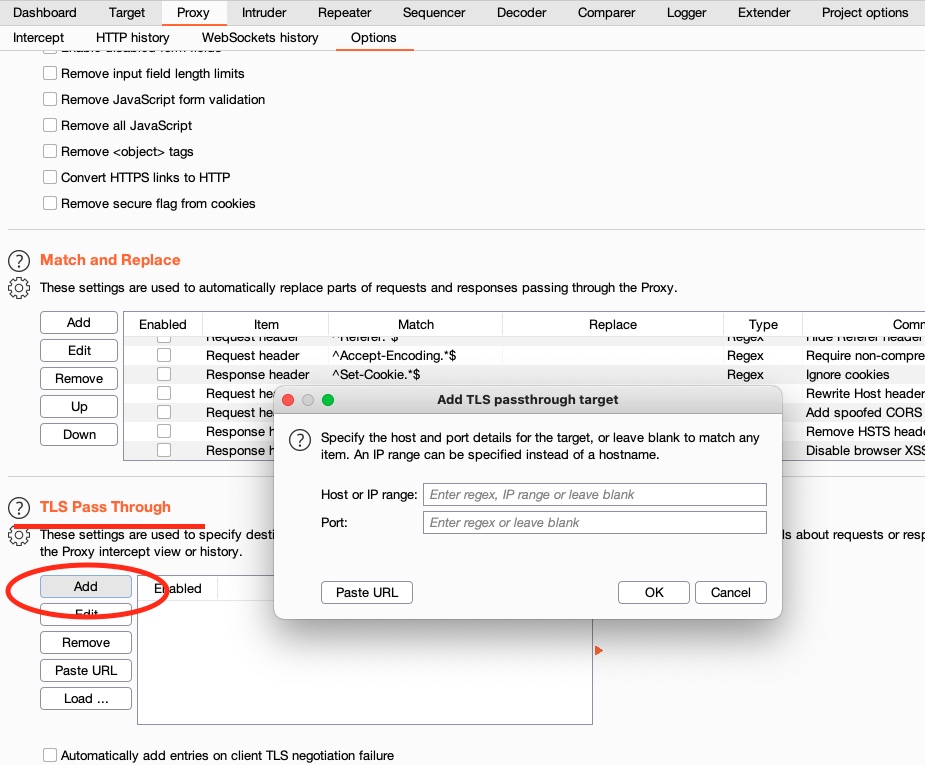Click Remove in Match and Replace
Screen dimensions: 925x765
pyautogui.click(x=79, y=378)
